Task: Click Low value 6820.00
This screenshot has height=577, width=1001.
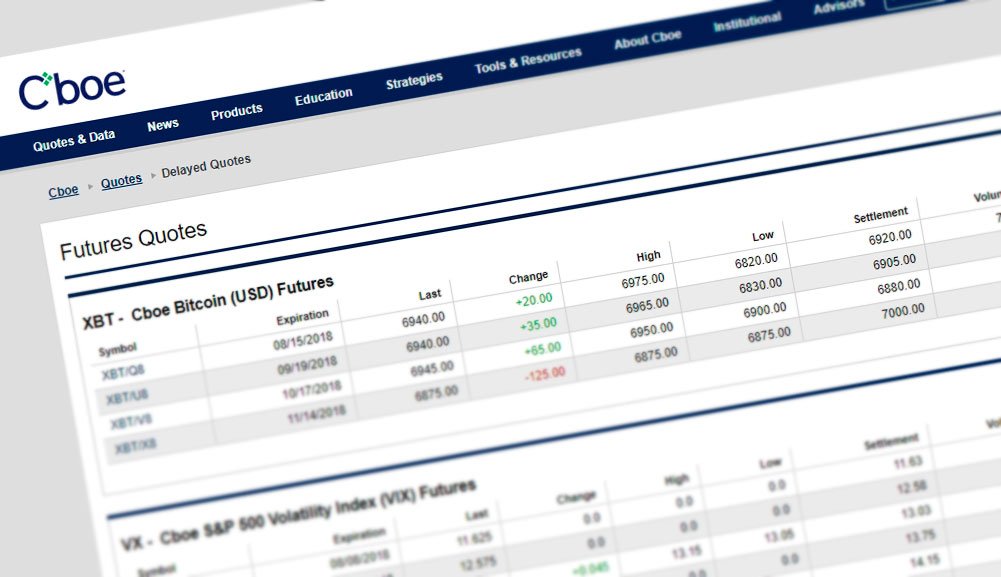Action: [x=756, y=260]
